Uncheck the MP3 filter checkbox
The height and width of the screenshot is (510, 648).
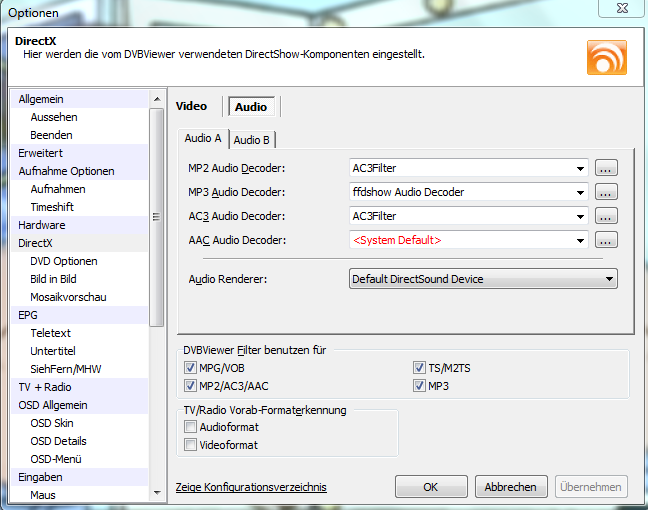(x=419, y=386)
